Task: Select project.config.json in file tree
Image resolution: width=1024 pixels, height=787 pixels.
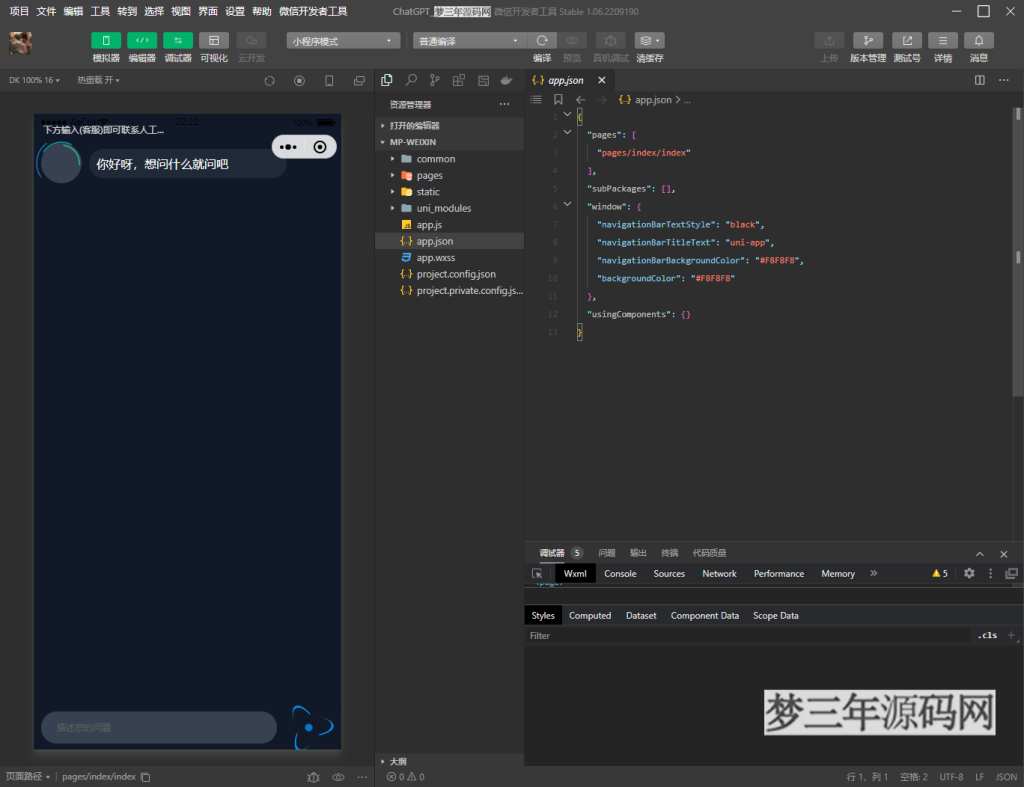Action: (455, 274)
